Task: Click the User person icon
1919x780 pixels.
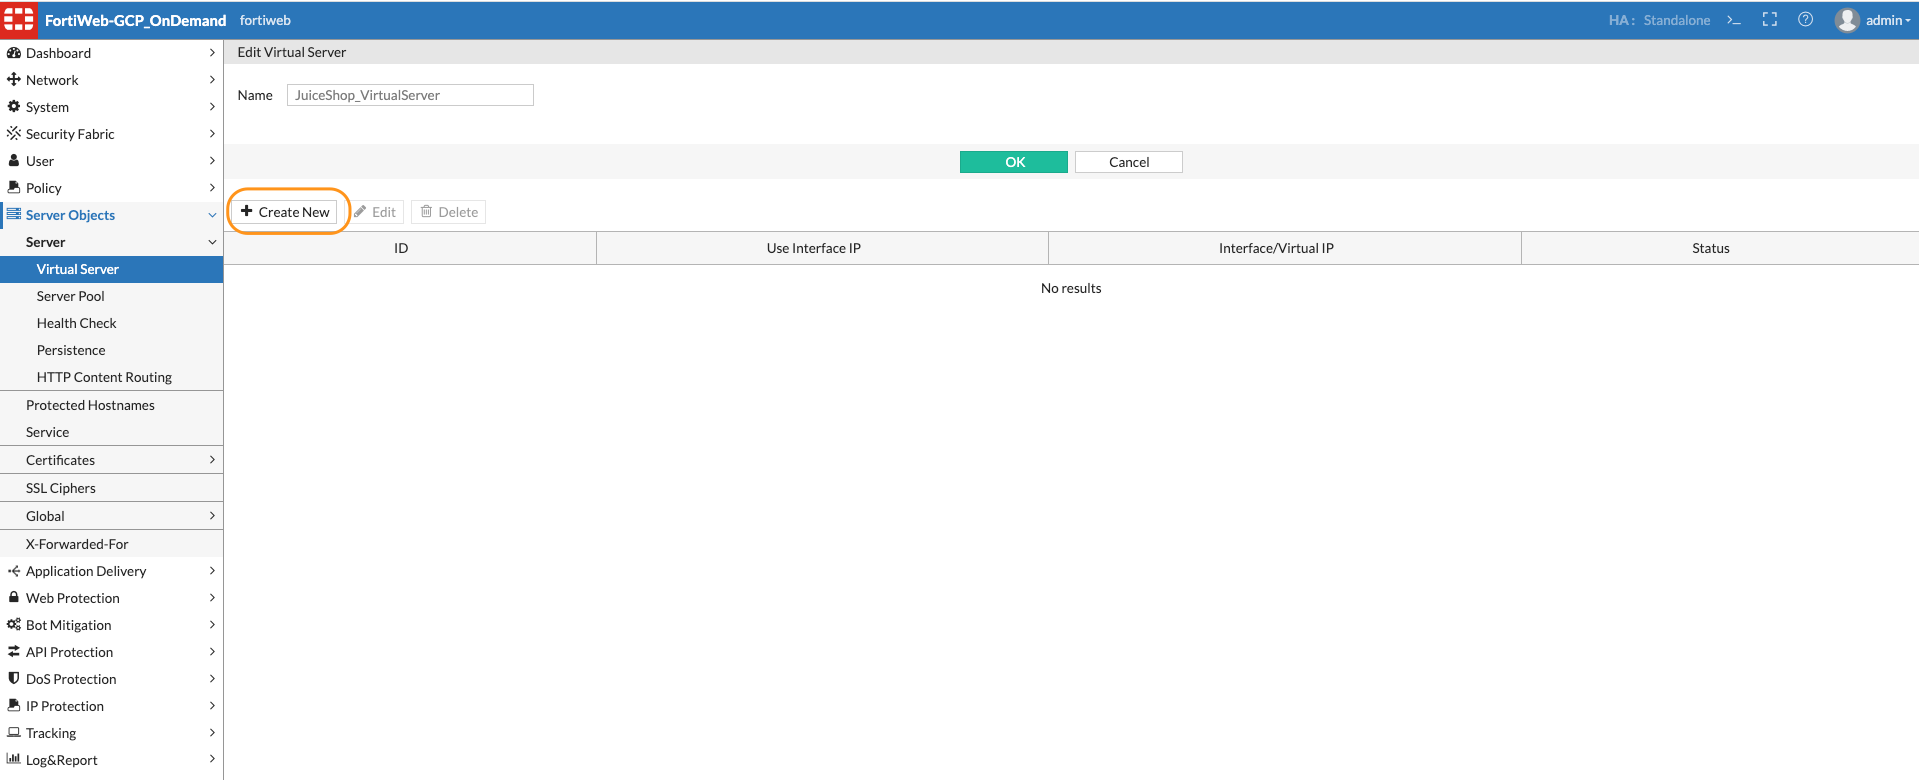Action: click(14, 160)
